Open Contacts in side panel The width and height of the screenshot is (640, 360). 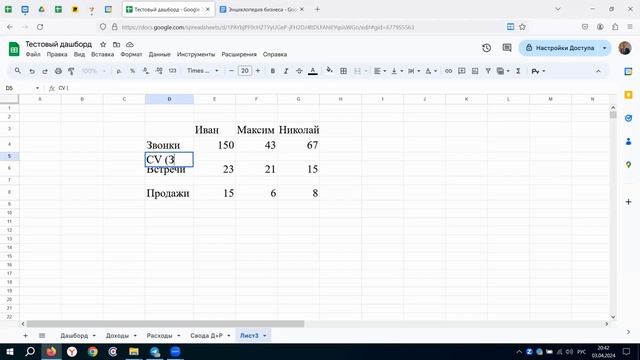629,141
